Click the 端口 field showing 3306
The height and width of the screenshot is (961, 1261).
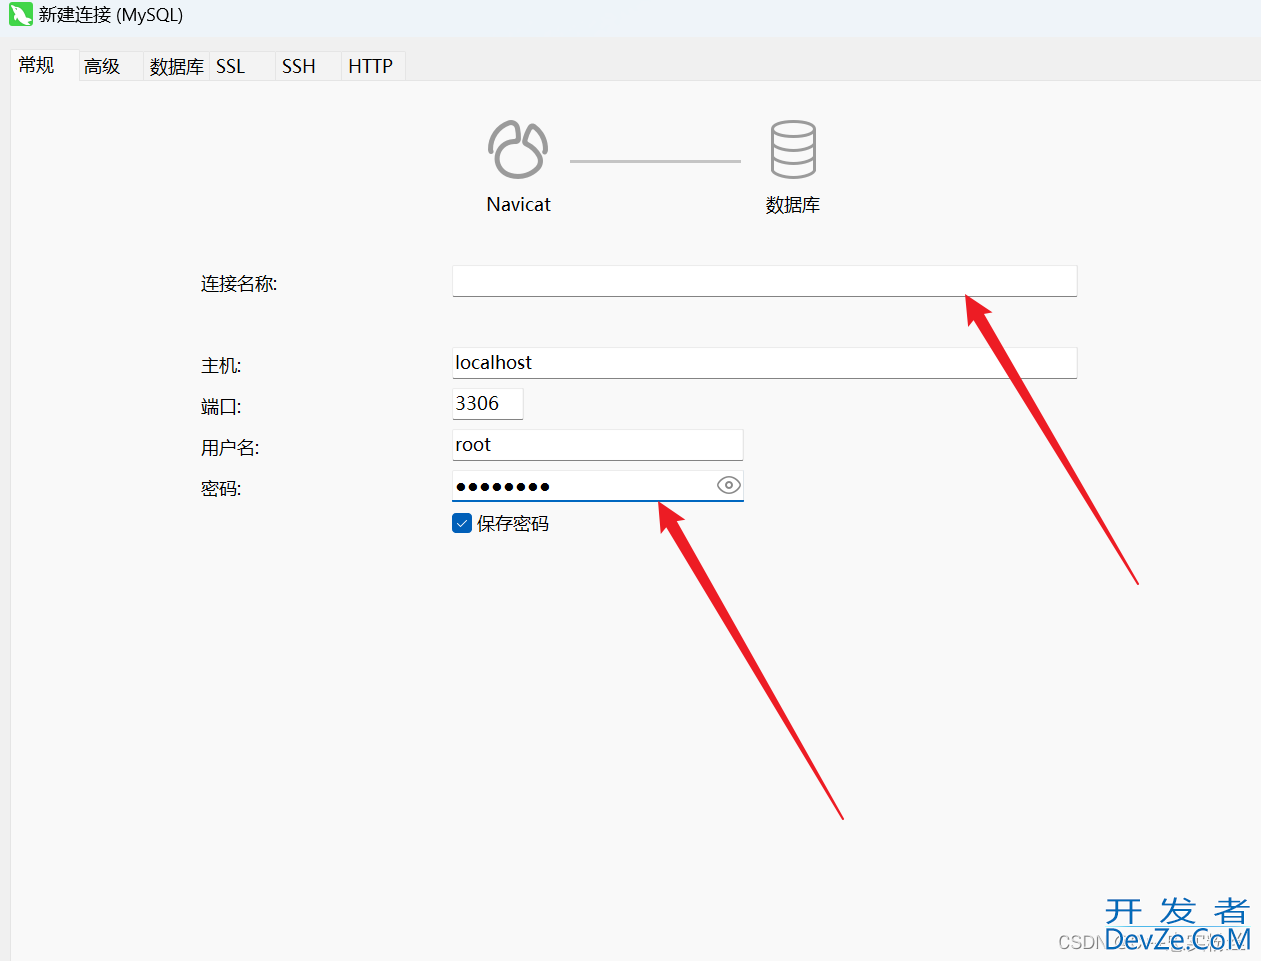coord(487,404)
